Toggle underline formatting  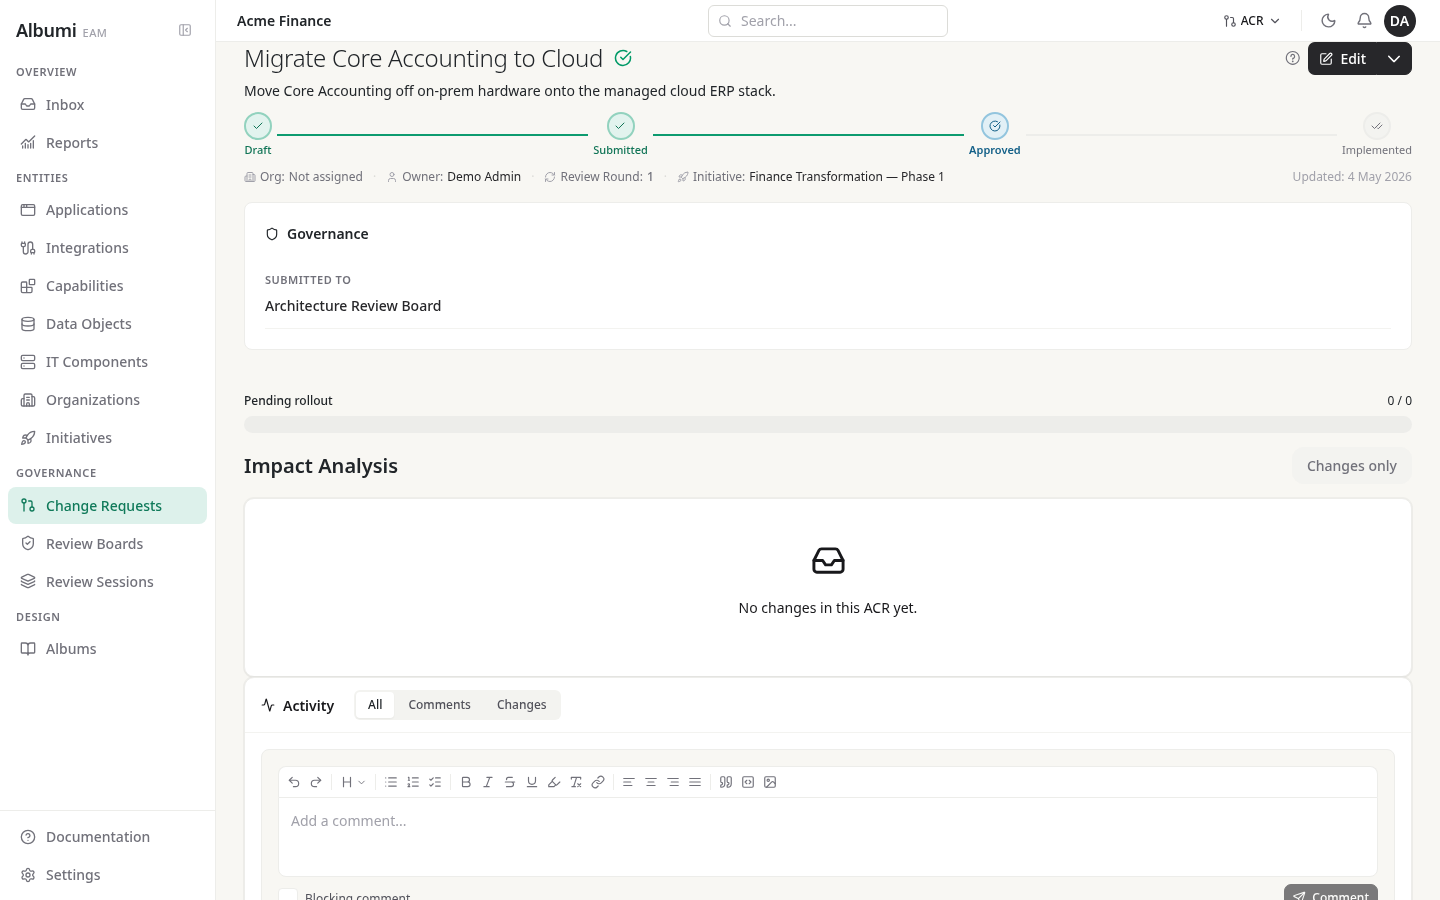point(532,782)
